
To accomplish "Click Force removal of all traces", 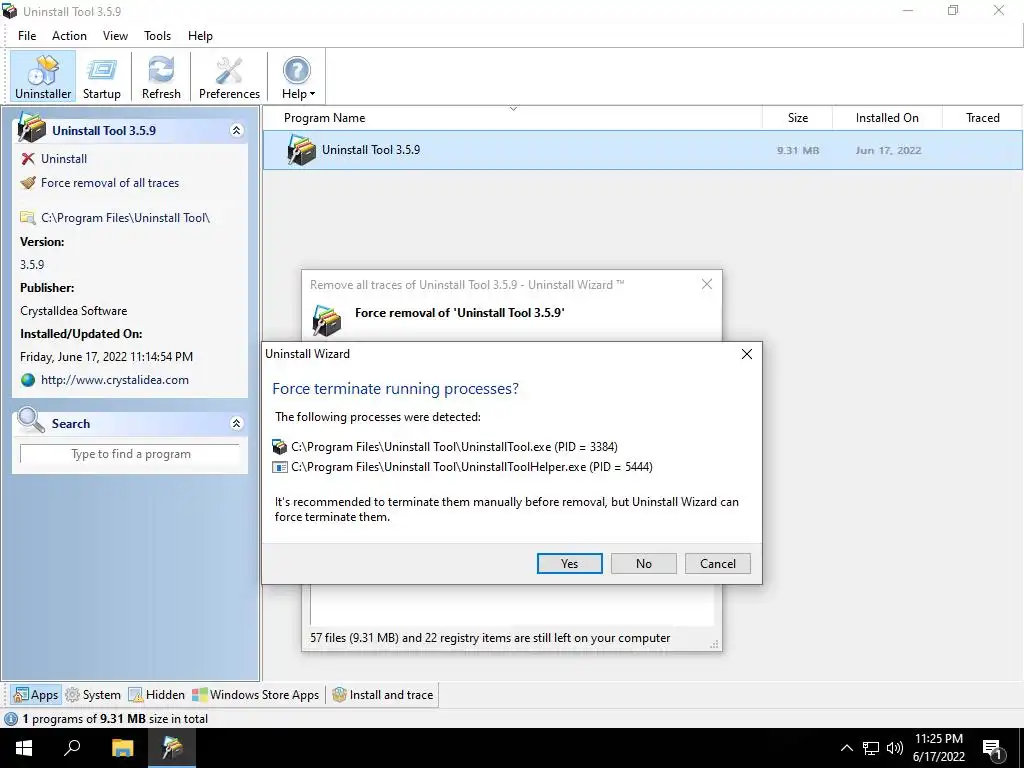I will [x=100, y=183].
